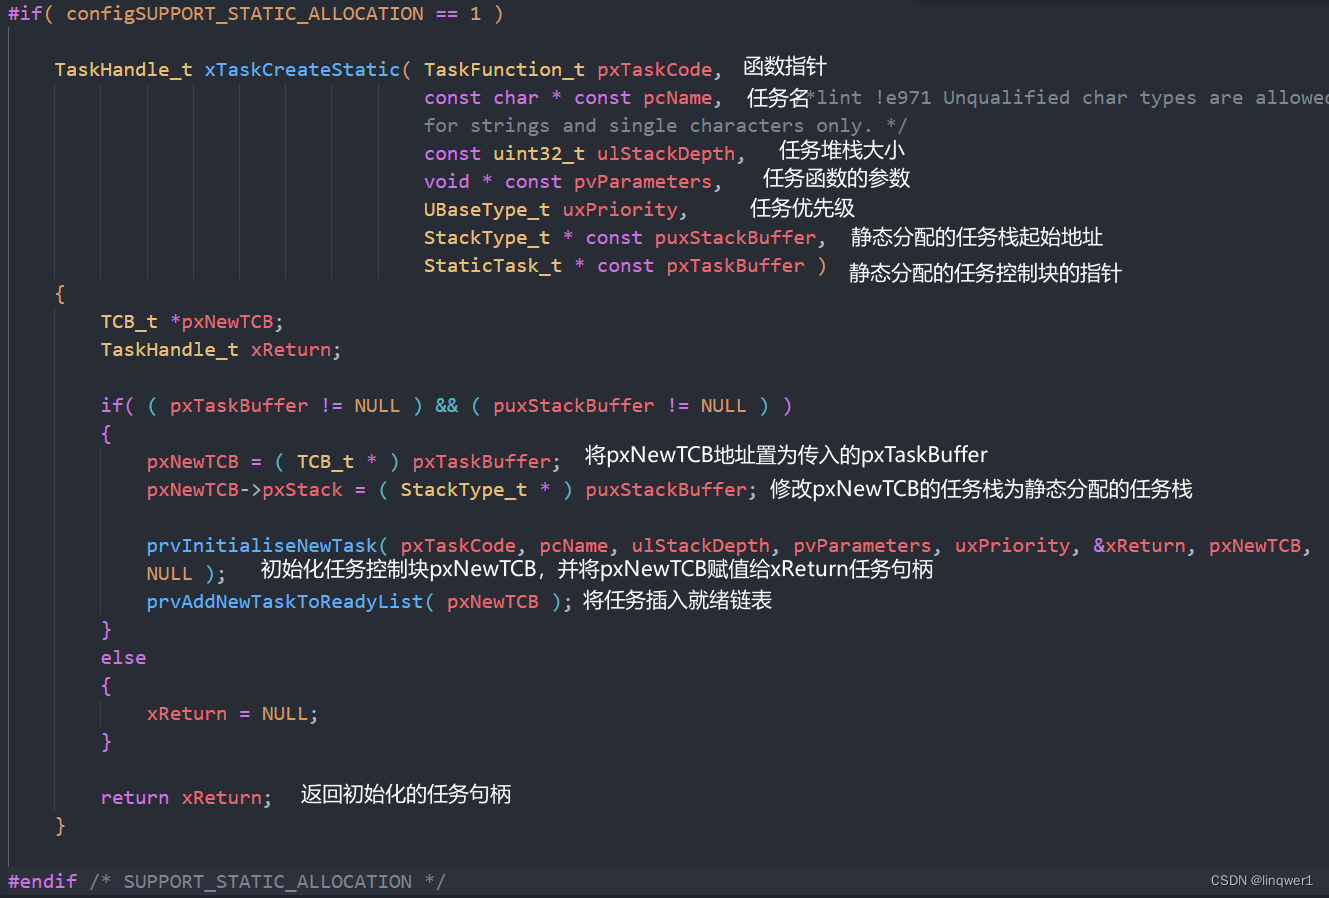Screen dimensions: 1329x898
Task: Click the 'return xReturn;' statement
Action: [186, 798]
